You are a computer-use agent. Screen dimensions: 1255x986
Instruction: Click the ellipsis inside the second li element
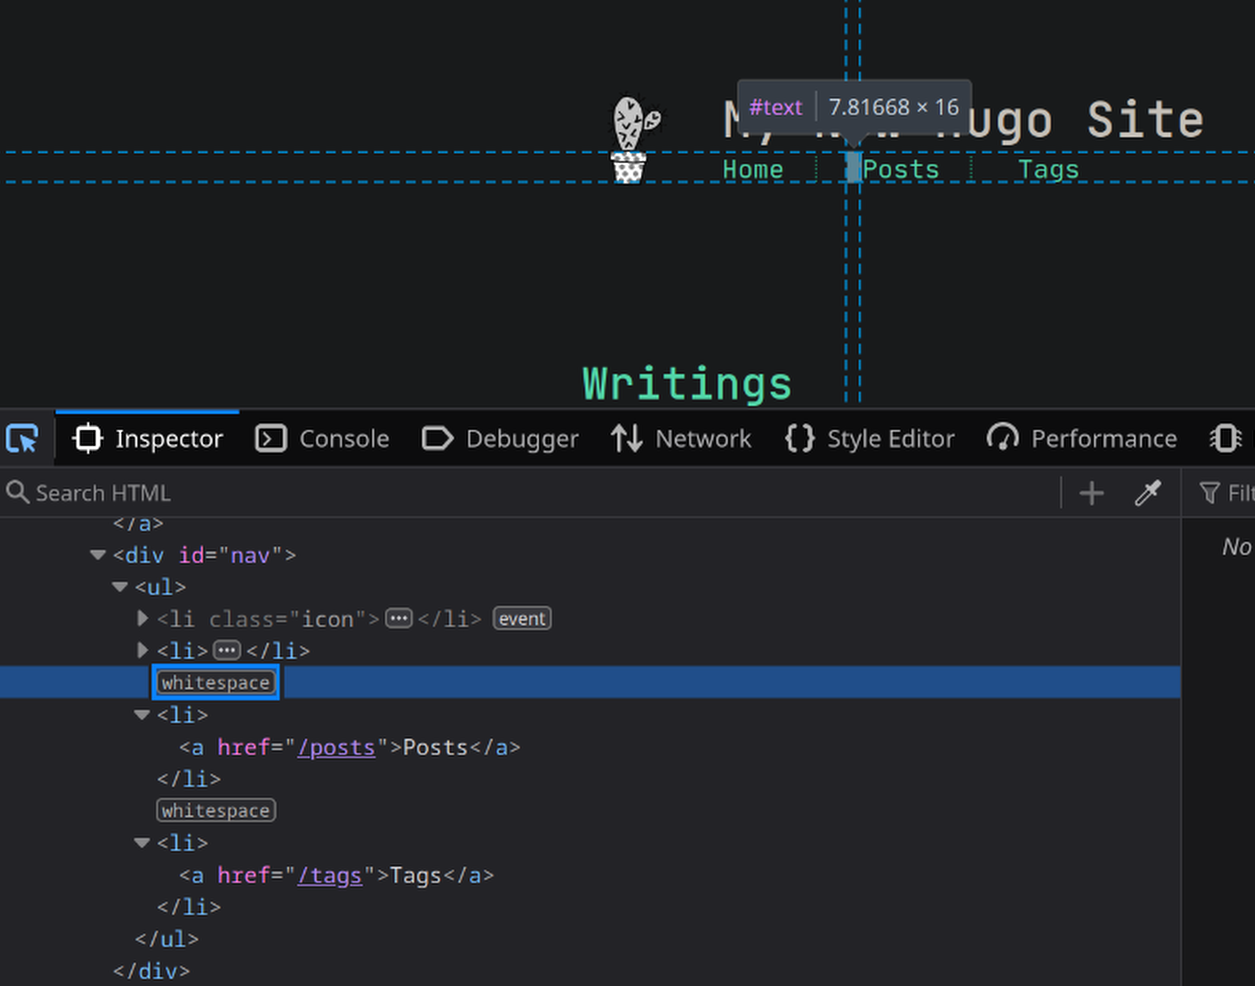227,650
